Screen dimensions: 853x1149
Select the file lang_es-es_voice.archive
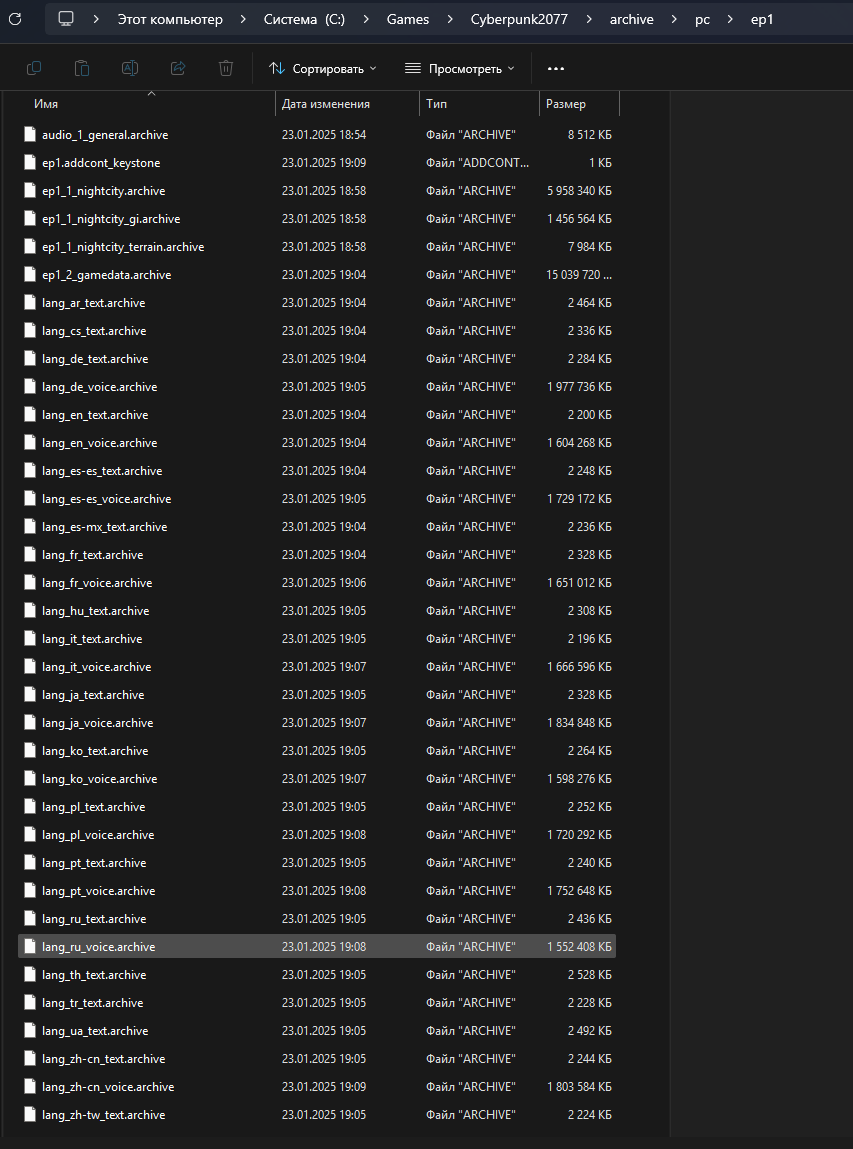click(317, 499)
